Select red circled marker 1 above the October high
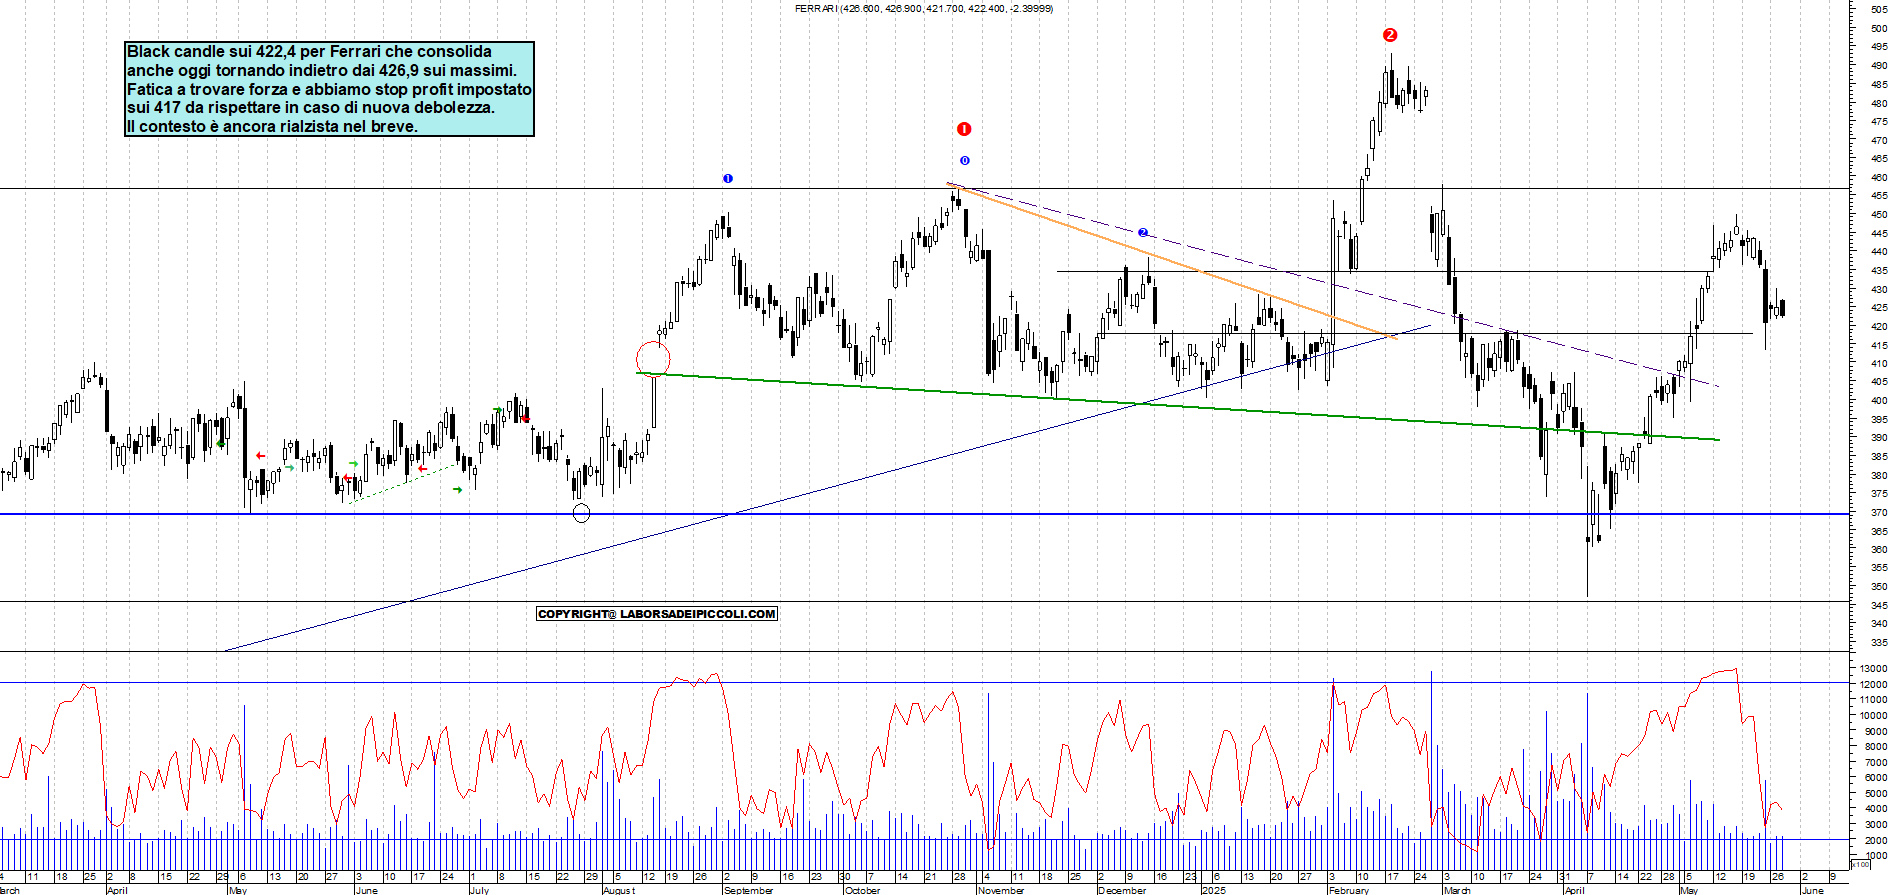 click(964, 129)
